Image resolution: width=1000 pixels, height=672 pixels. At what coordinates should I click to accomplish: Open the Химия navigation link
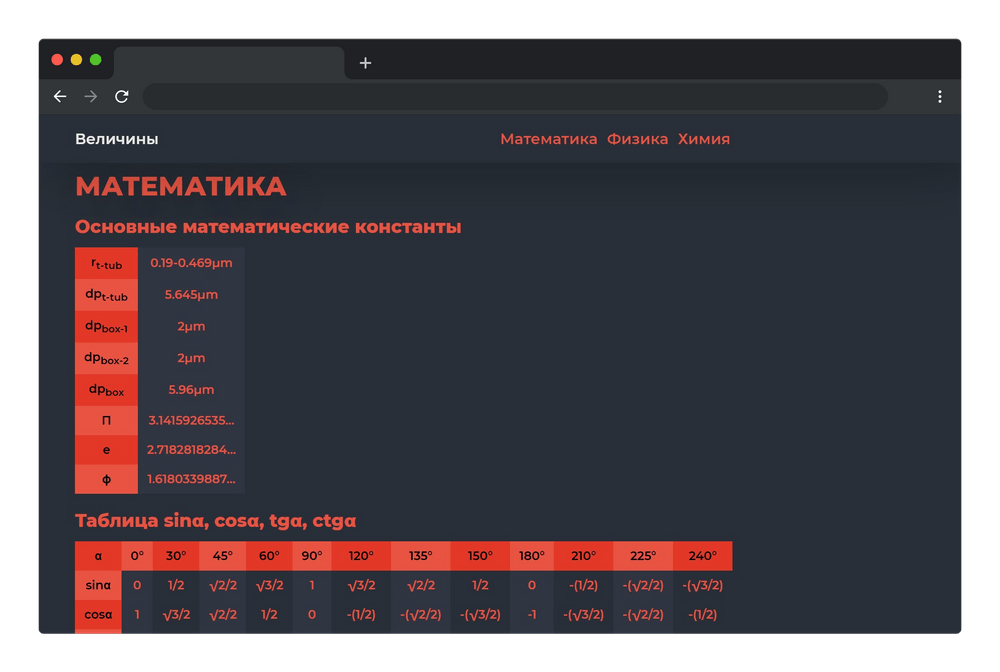(705, 139)
